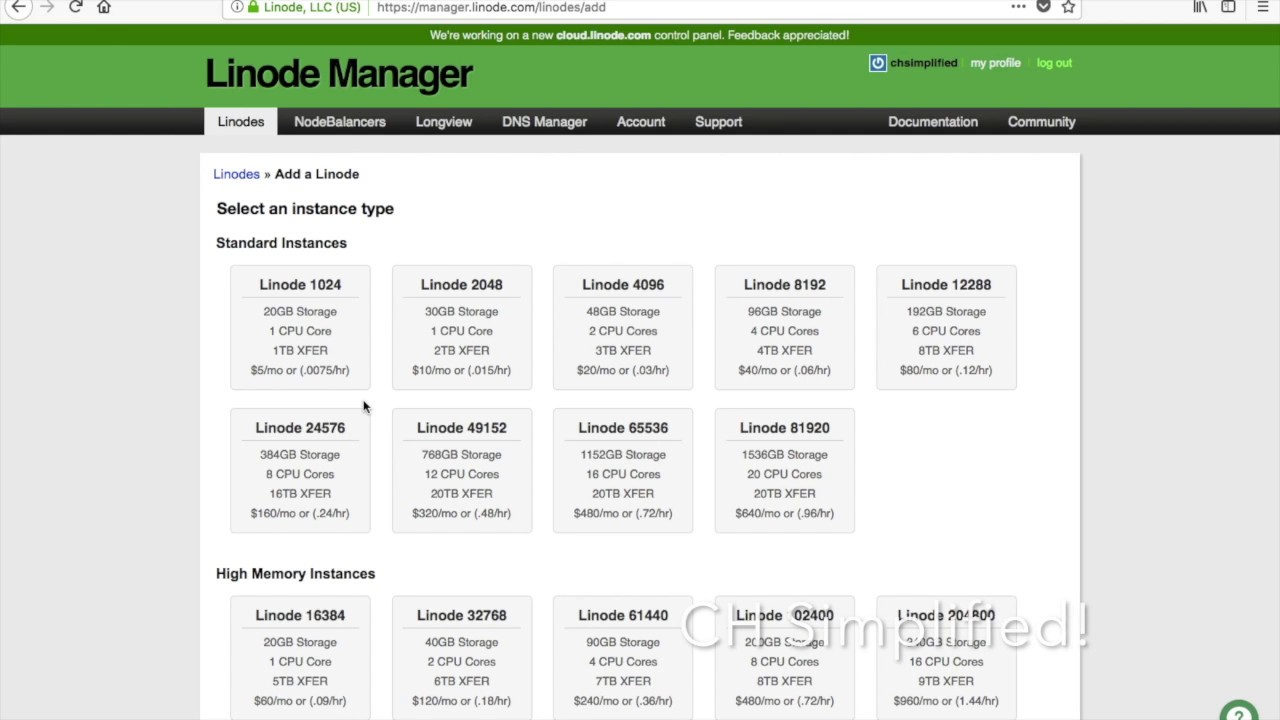Click the Standard Instances heading
The image size is (1280, 720).
[281, 243]
